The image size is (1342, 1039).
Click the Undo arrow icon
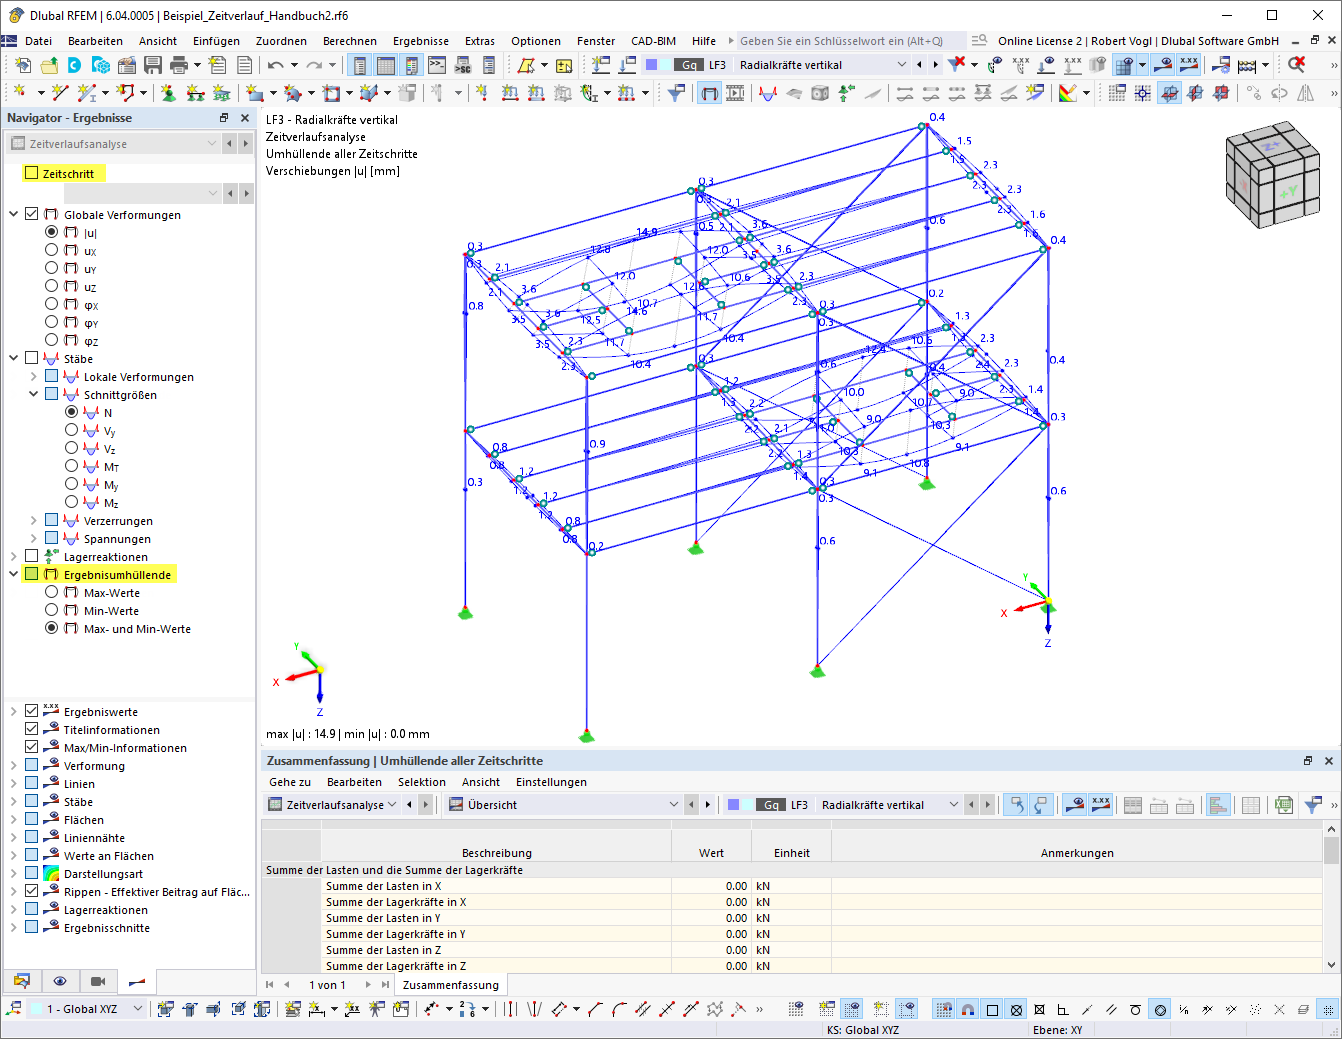click(x=276, y=65)
